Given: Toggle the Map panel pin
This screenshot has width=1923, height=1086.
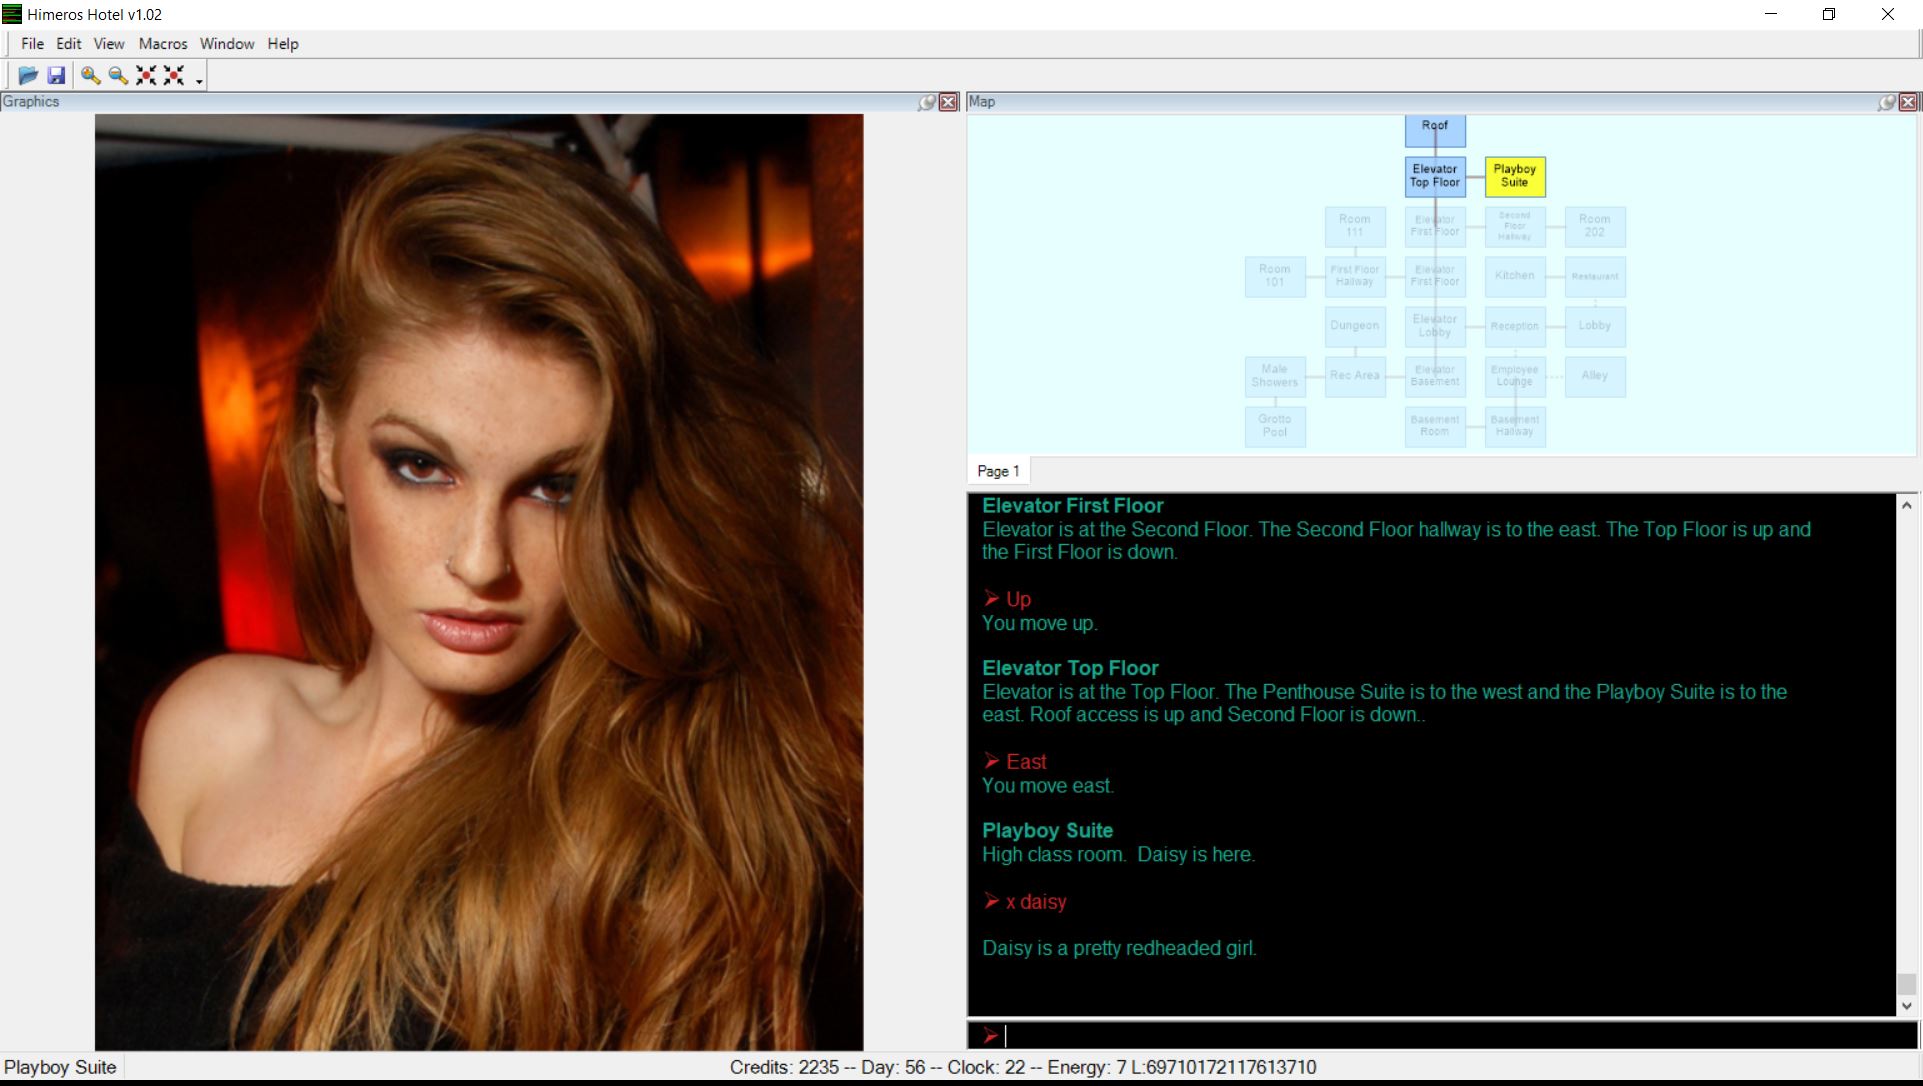Looking at the screenshot, I should pyautogui.click(x=1887, y=102).
